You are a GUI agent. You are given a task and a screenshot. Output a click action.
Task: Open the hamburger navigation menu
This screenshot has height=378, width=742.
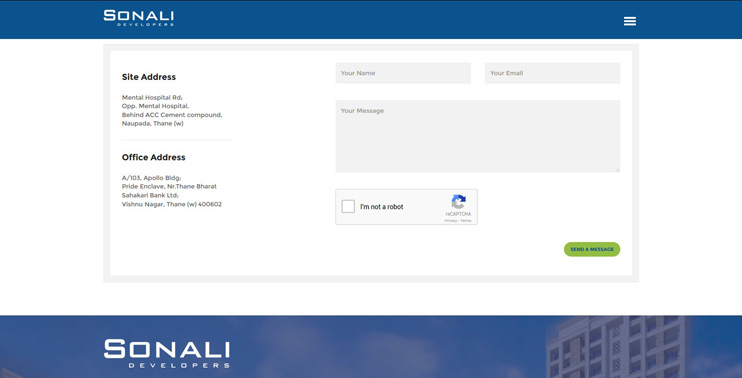[x=629, y=21]
